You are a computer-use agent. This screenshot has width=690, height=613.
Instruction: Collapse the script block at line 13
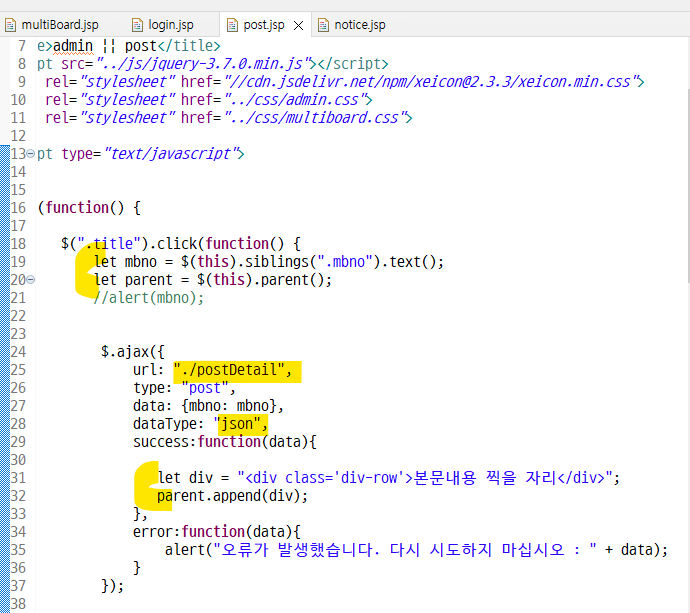[30, 154]
